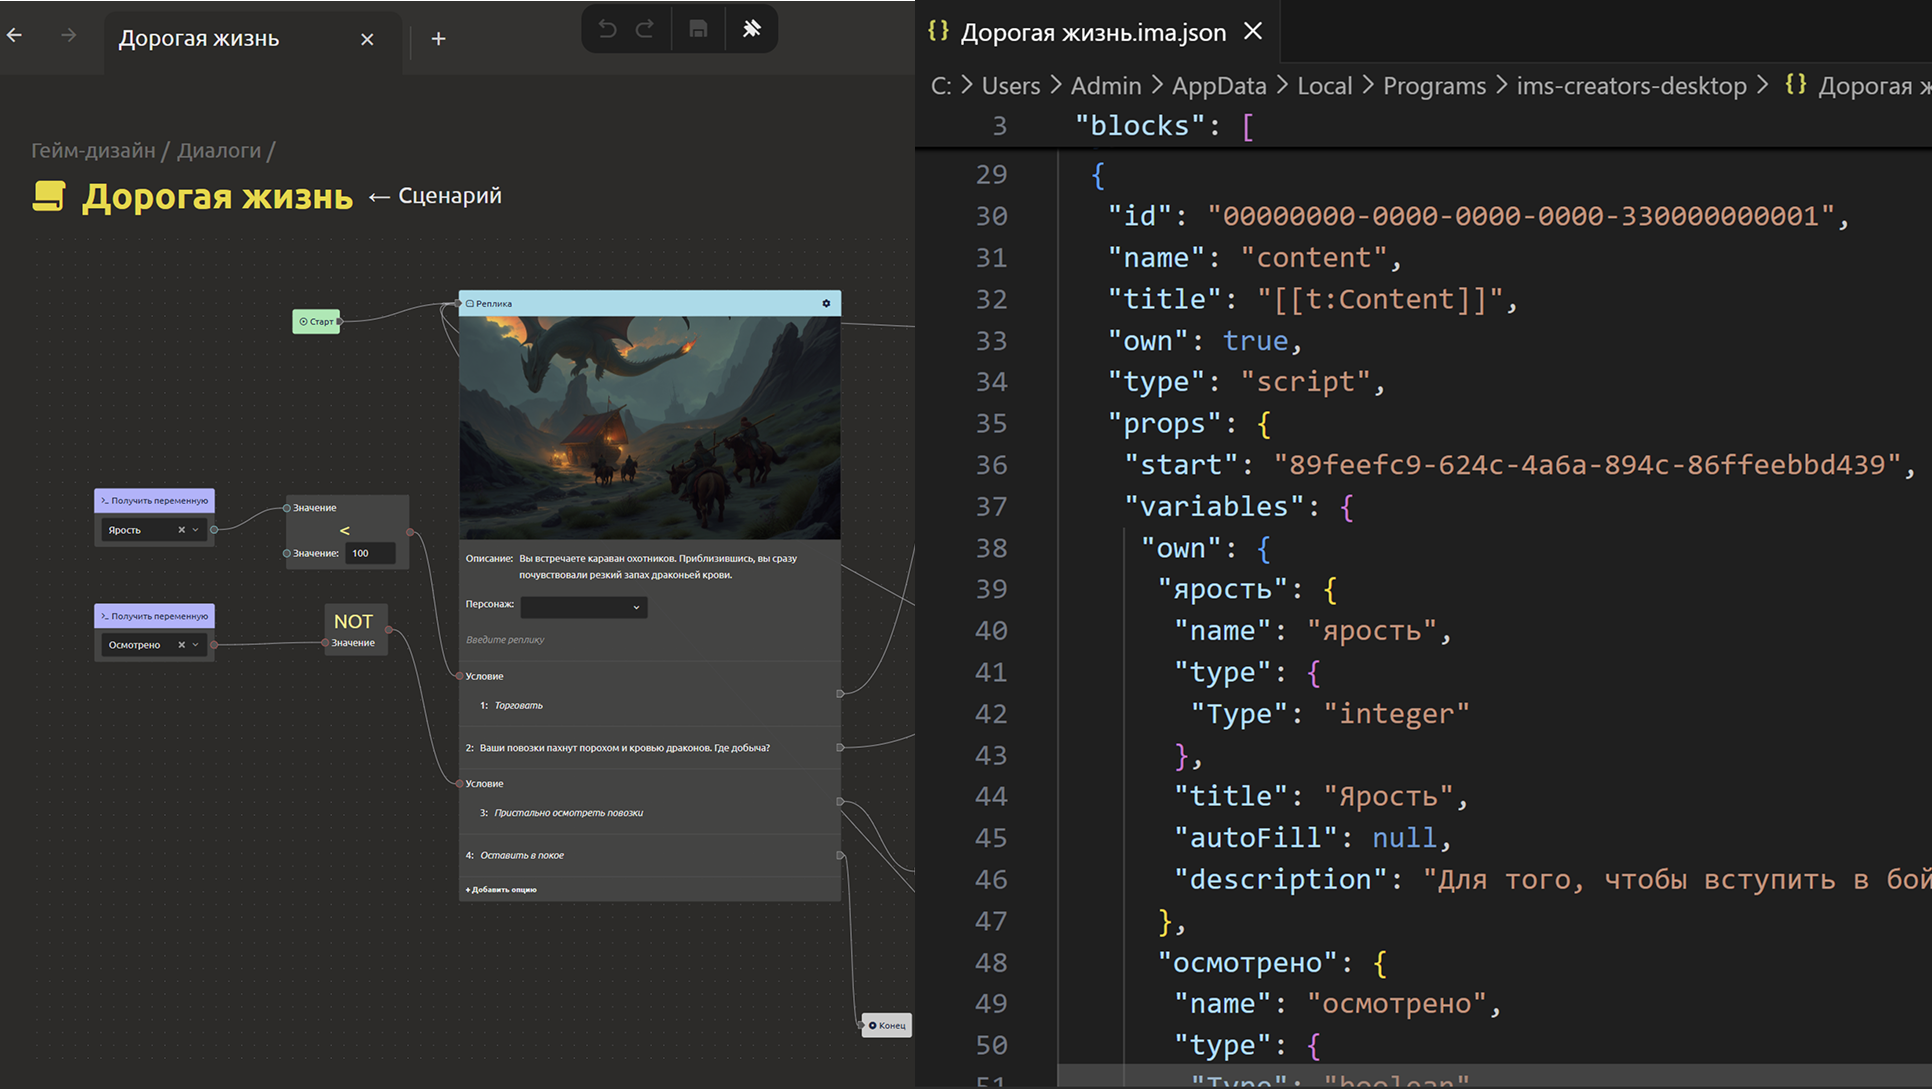Click the value field containing 100
Viewport: 1932px width, 1089px height.
pos(369,553)
